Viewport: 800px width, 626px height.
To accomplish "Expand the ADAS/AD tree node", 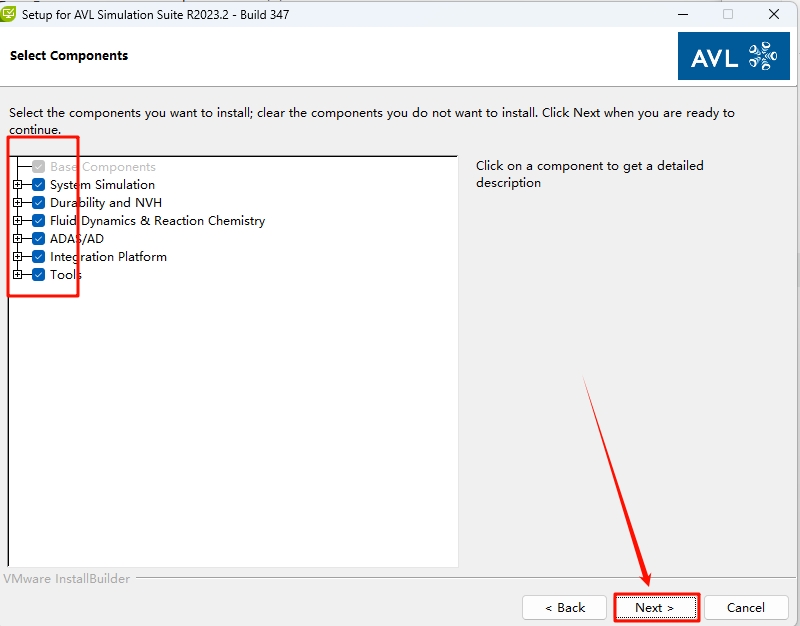I will (x=18, y=239).
